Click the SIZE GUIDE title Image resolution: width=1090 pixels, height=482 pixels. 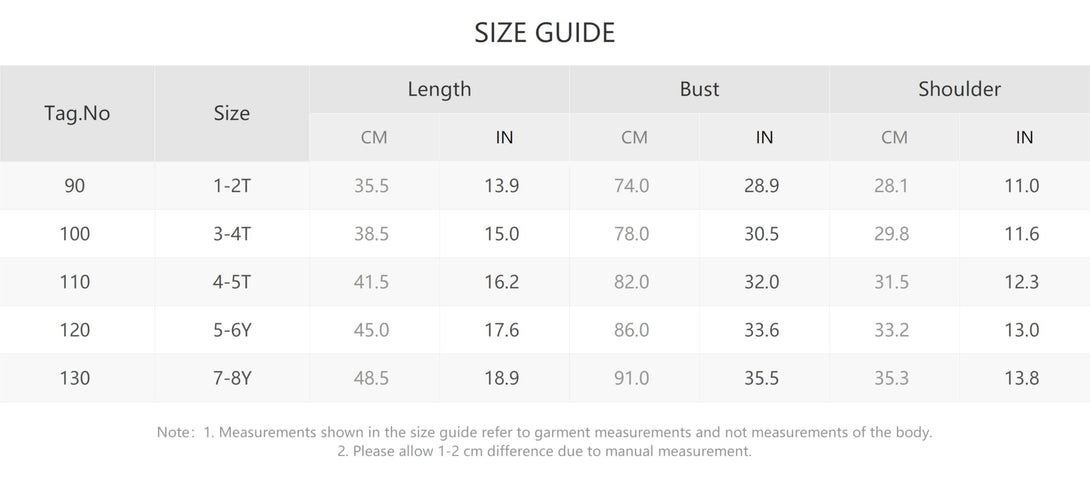tap(544, 33)
